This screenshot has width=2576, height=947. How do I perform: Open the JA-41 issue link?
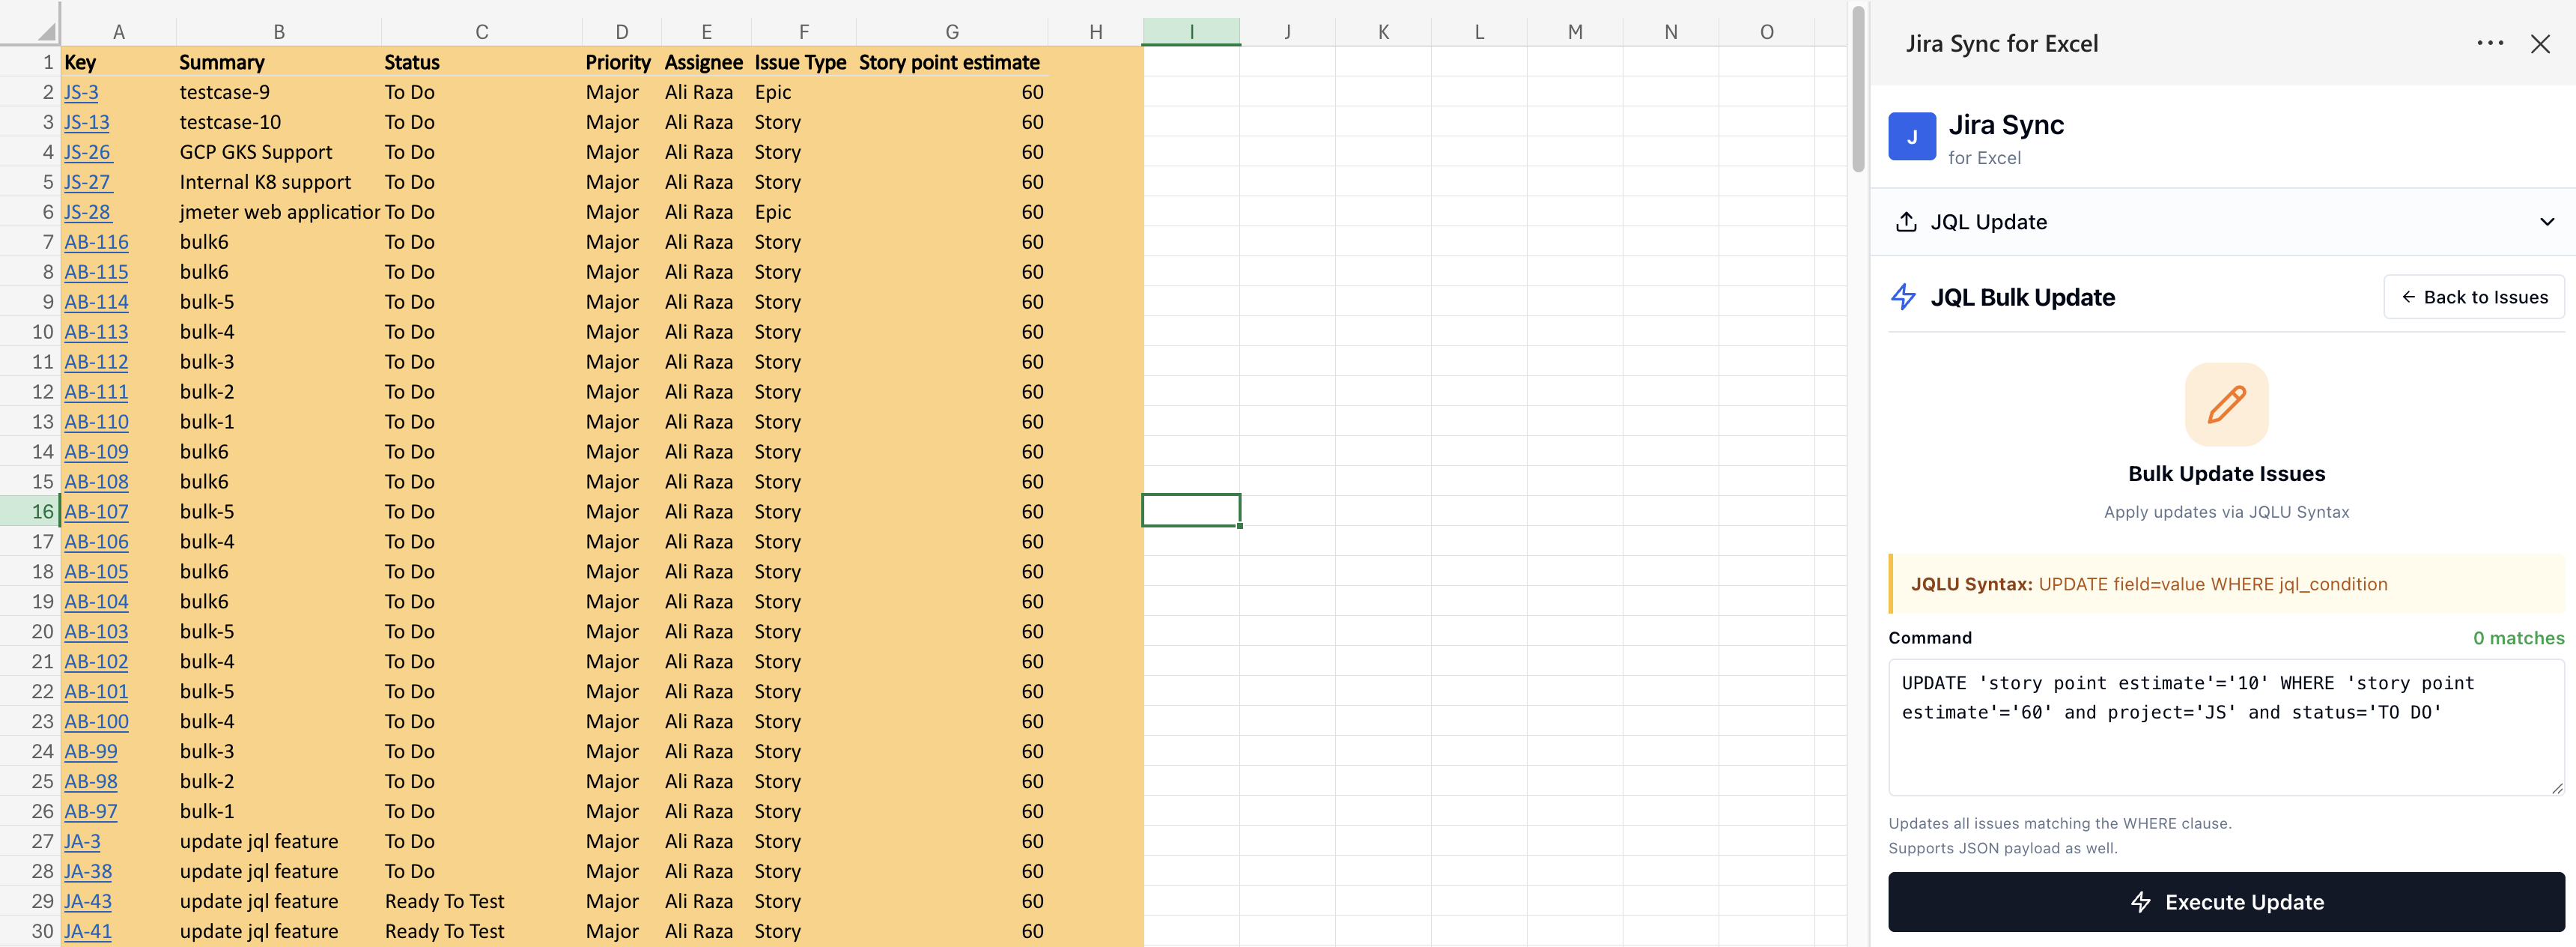tap(87, 931)
